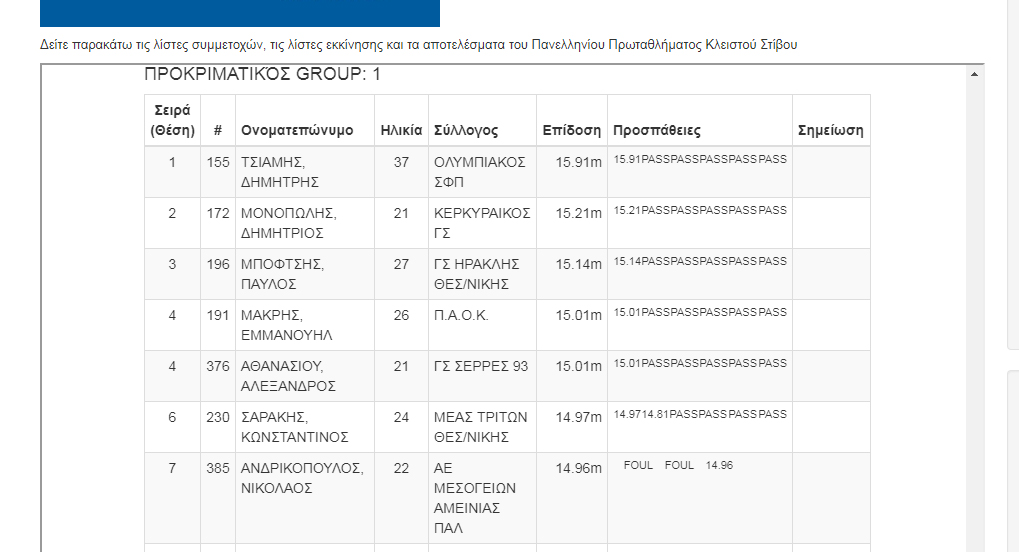Click club ΑΕ ΜΕΣΟΓΕΙΩΝ ΑΜΕΙΝΙΑΣ ΠΑΛ
The height and width of the screenshot is (552, 1019).
point(474,498)
